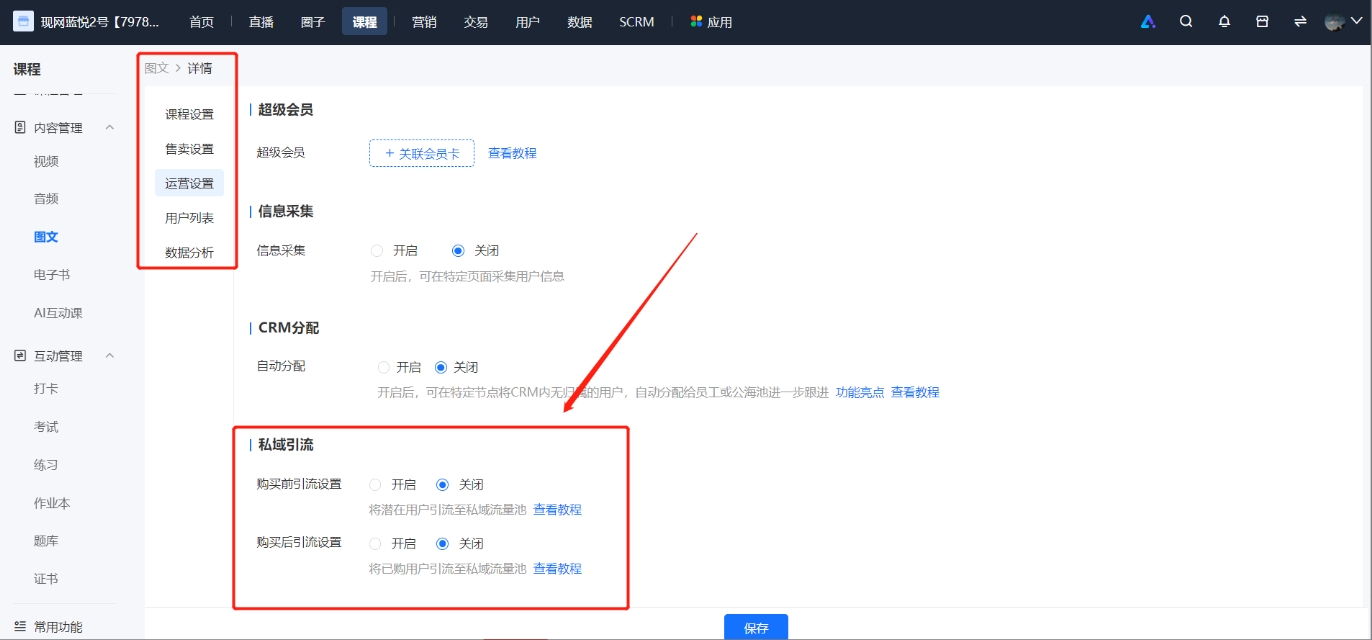Open the user avatar dropdown arrow
Screen dimensions: 1372x640
point(1355,20)
